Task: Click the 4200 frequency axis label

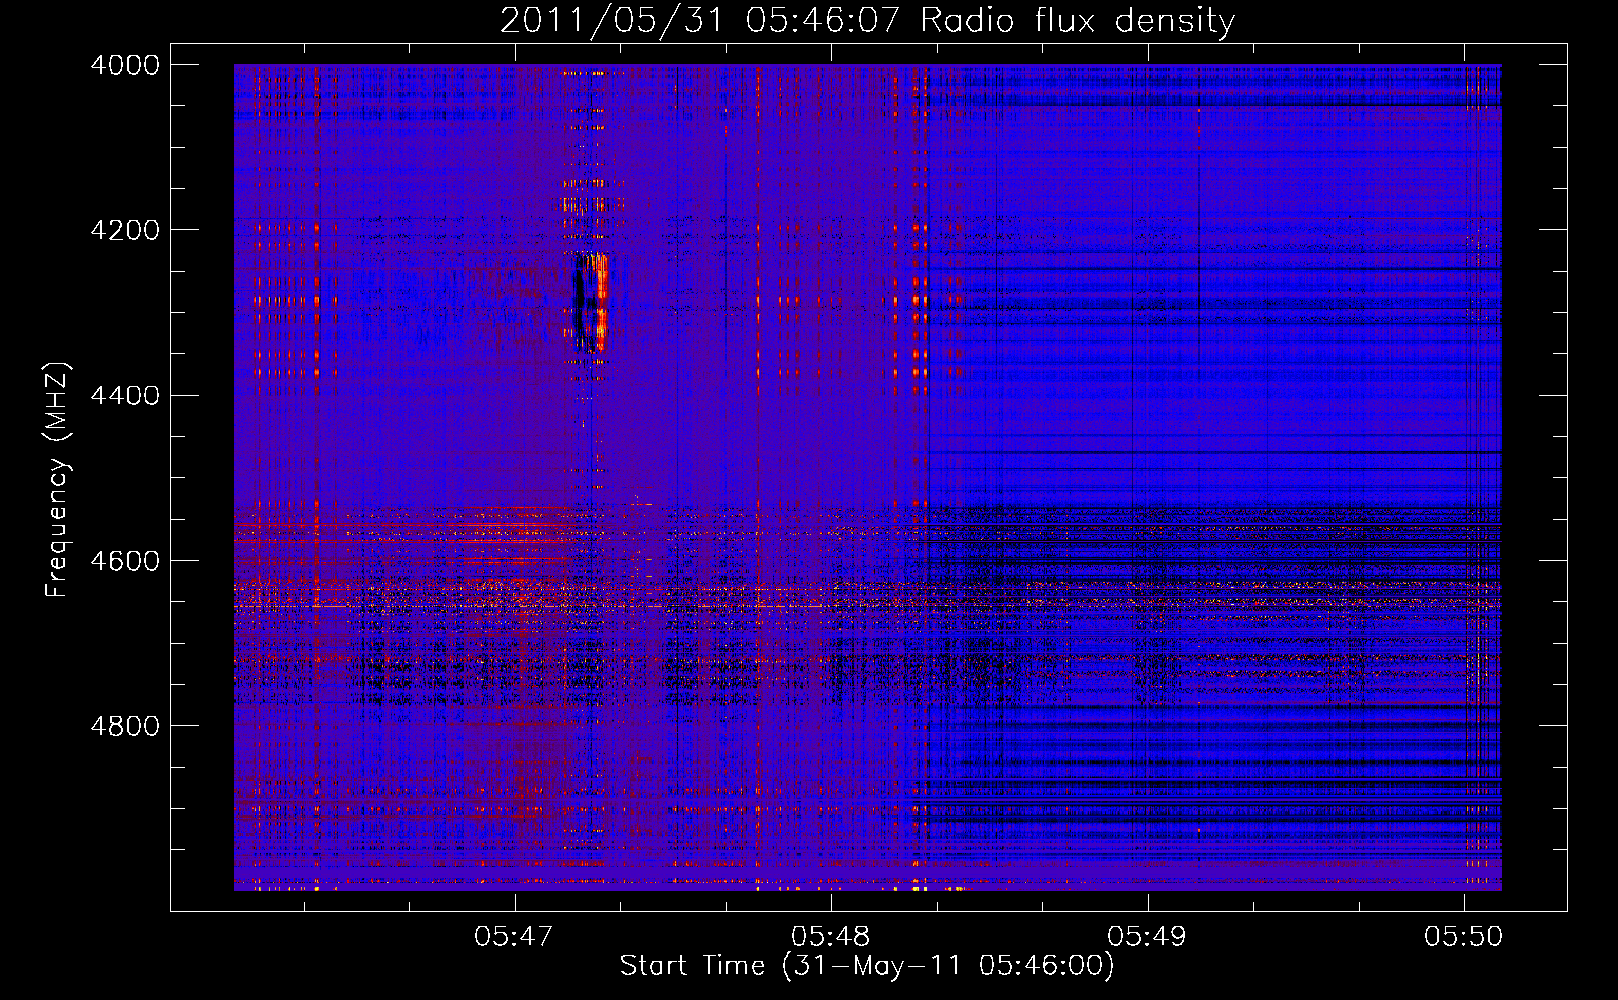Action: tap(125, 230)
